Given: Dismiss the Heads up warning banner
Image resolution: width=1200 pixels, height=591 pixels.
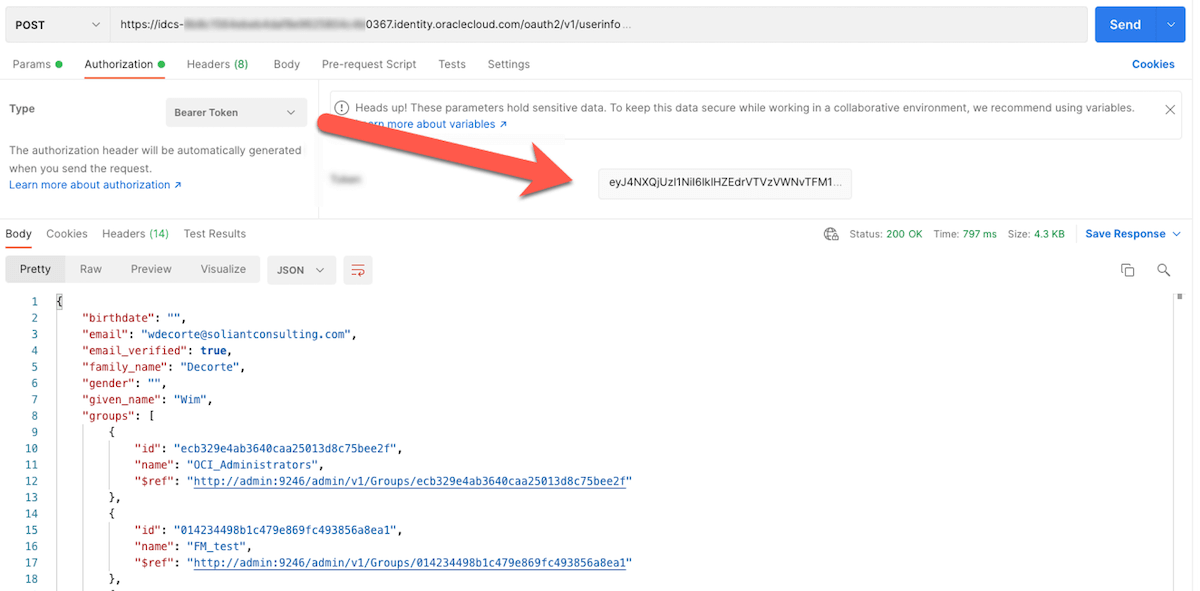Looking at the screenshot, I should [x=1170, y=109].
